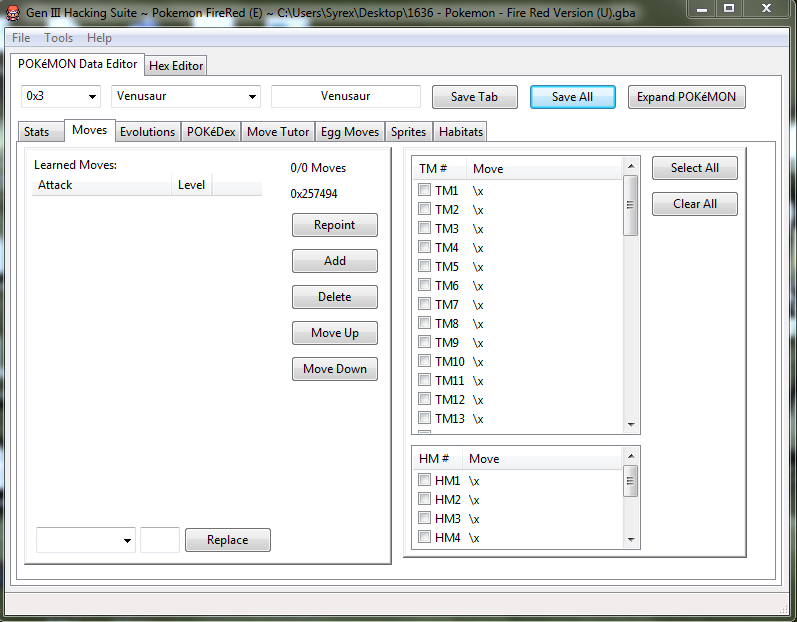This screenshot has height=622, width=797.
Task: Click the TM list scroll-up arrow
Action: pos(631,166)
